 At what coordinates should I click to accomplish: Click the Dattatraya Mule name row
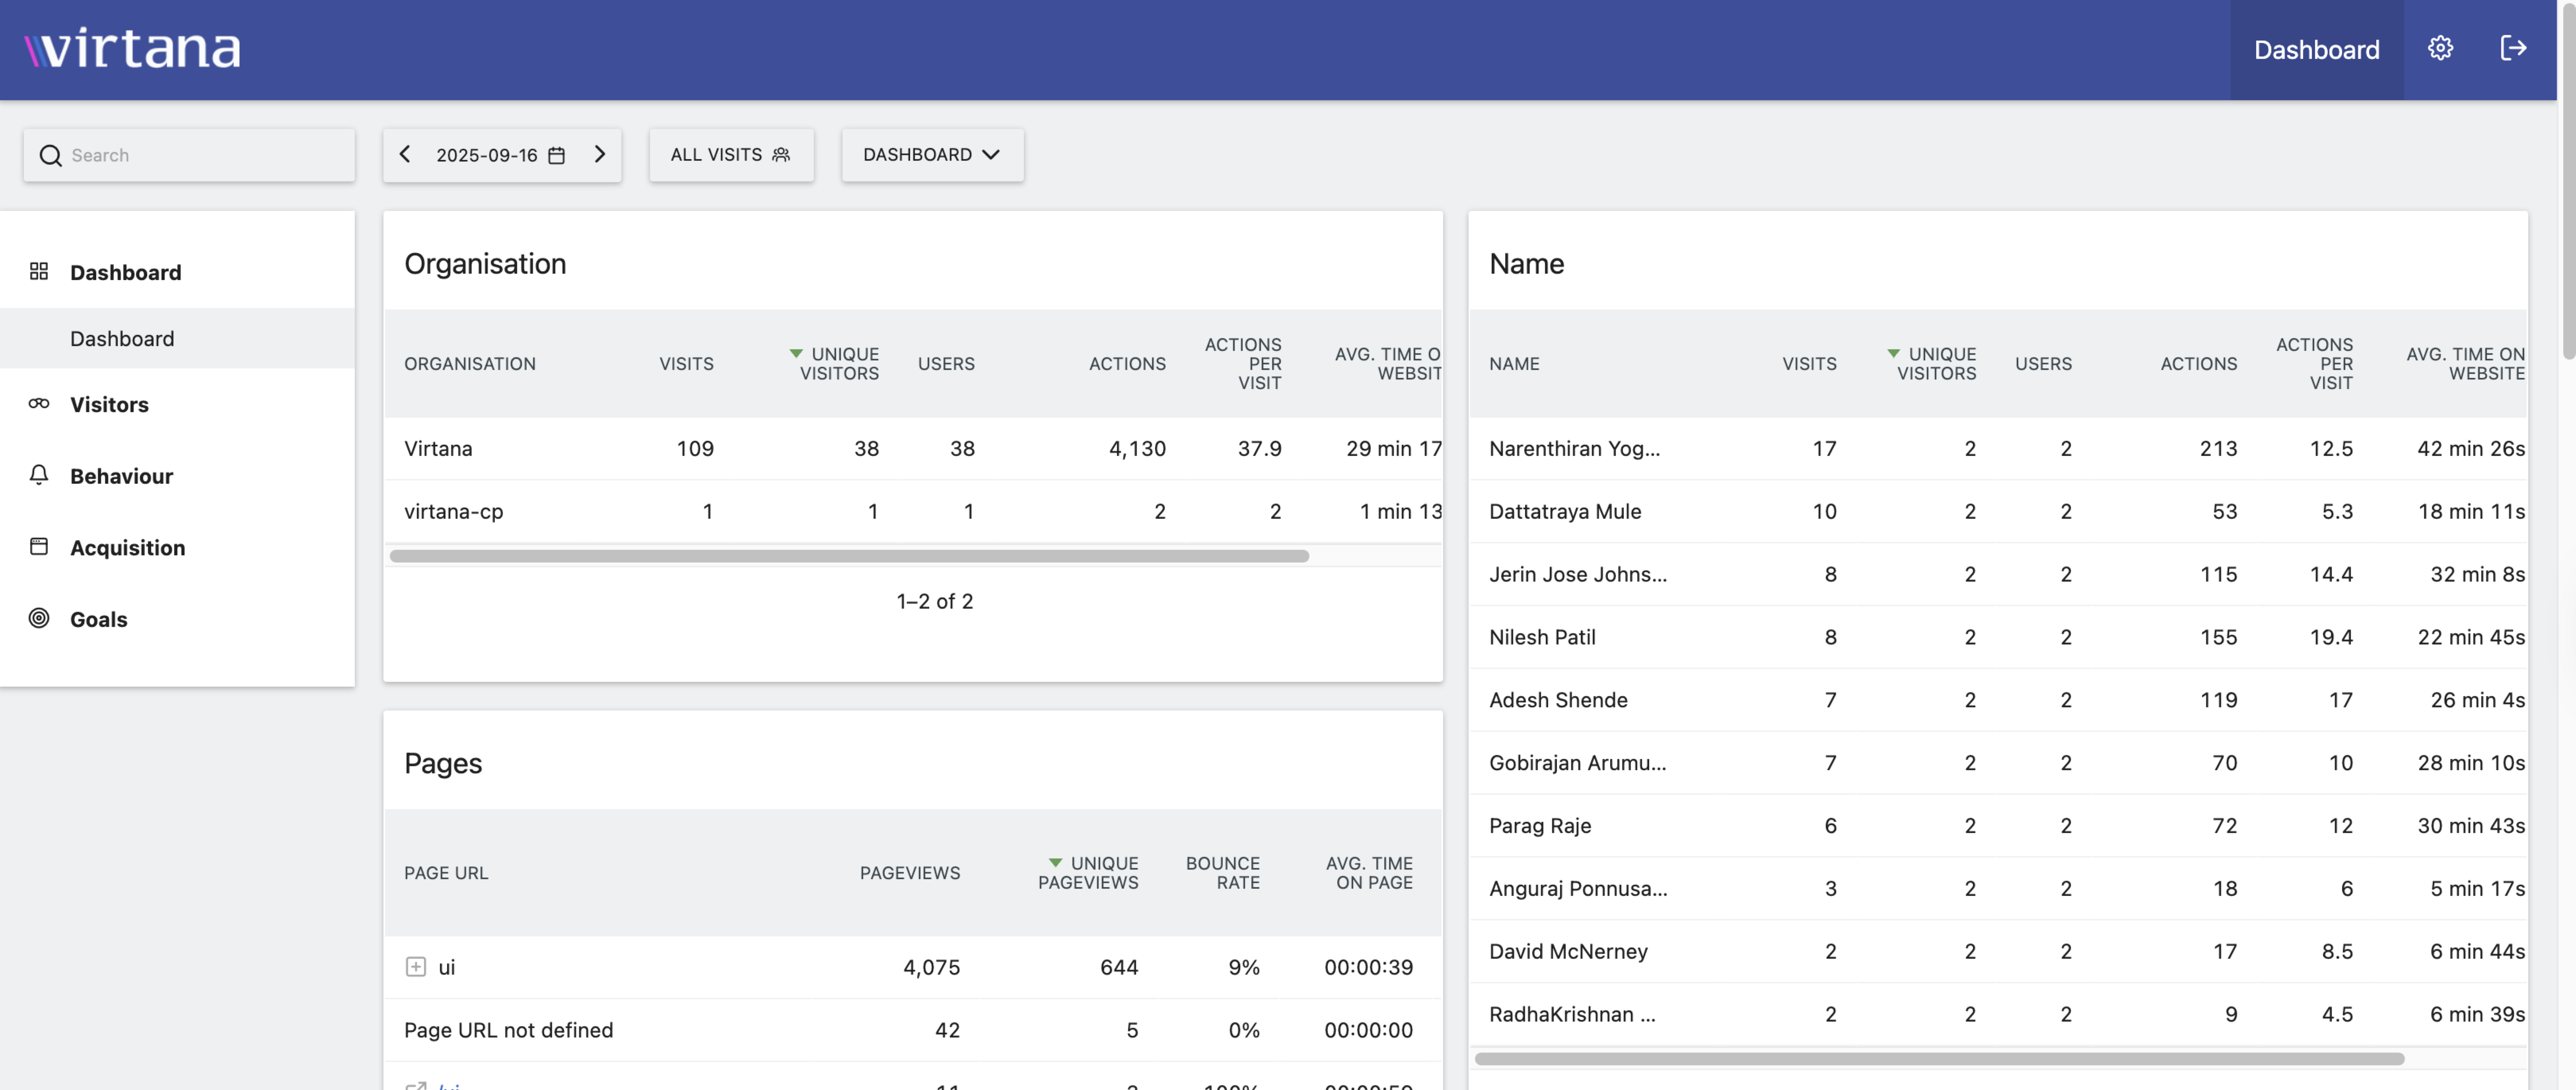1998,511
